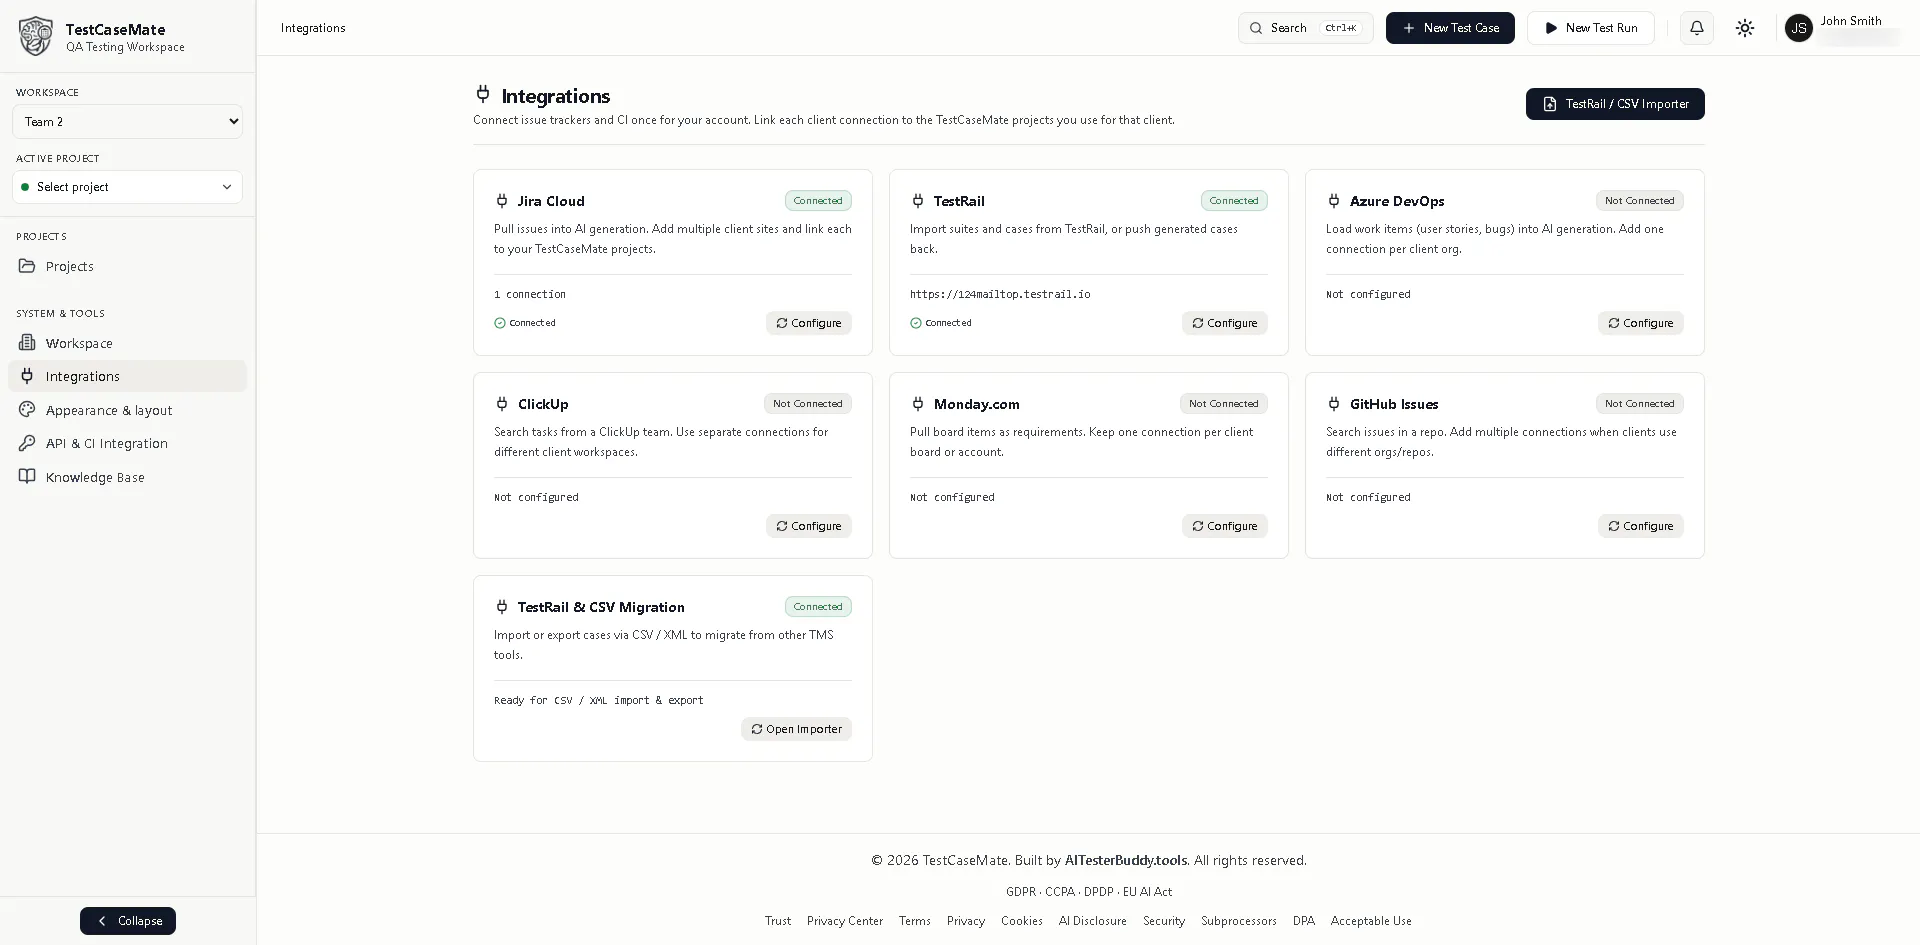Screen dimensions: 1920x945
Task: Select Integrations in the sidebar
Action: pyautogui.click(x=127, y=376)
